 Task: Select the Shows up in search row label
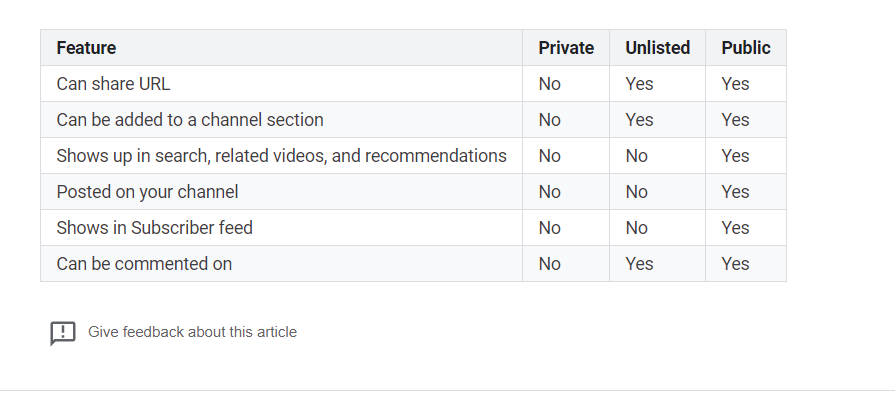tap(281, 156)
